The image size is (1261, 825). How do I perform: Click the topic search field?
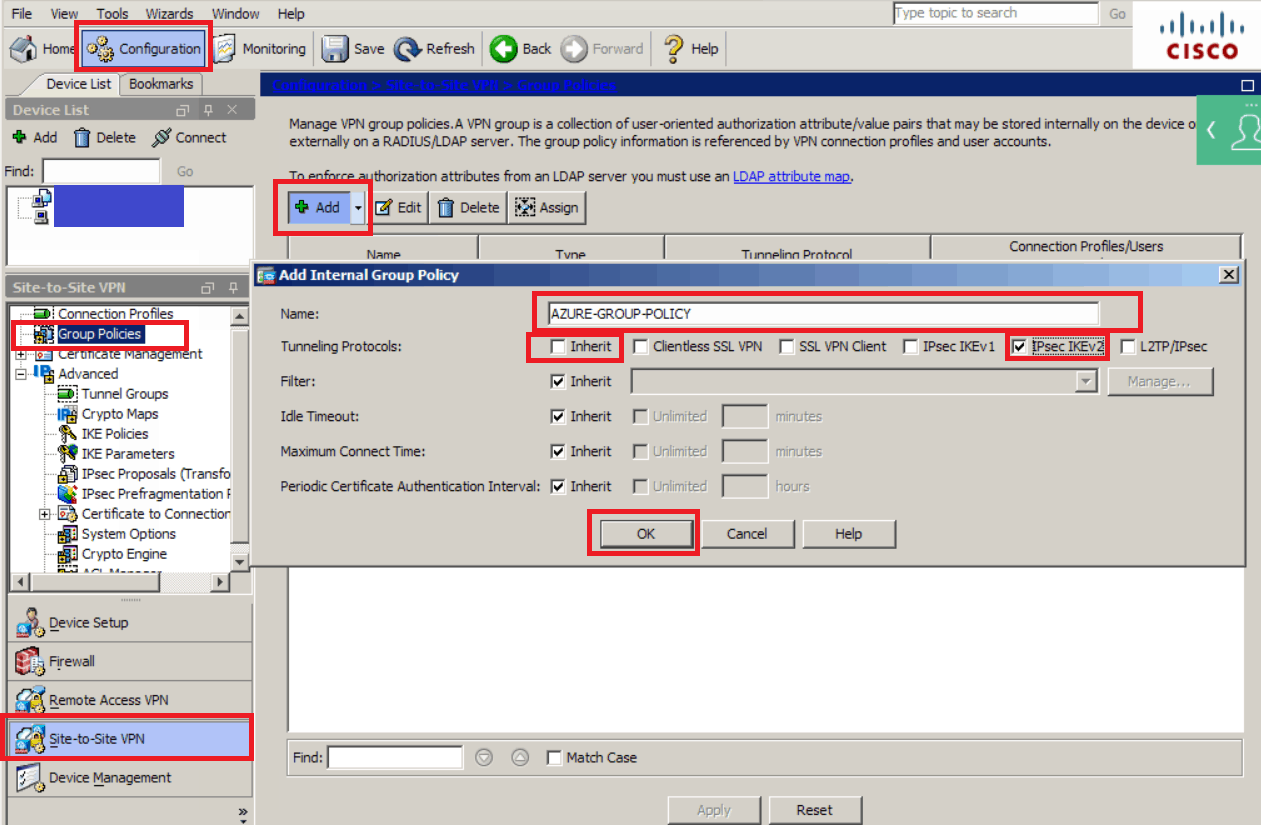click(995, 13)
